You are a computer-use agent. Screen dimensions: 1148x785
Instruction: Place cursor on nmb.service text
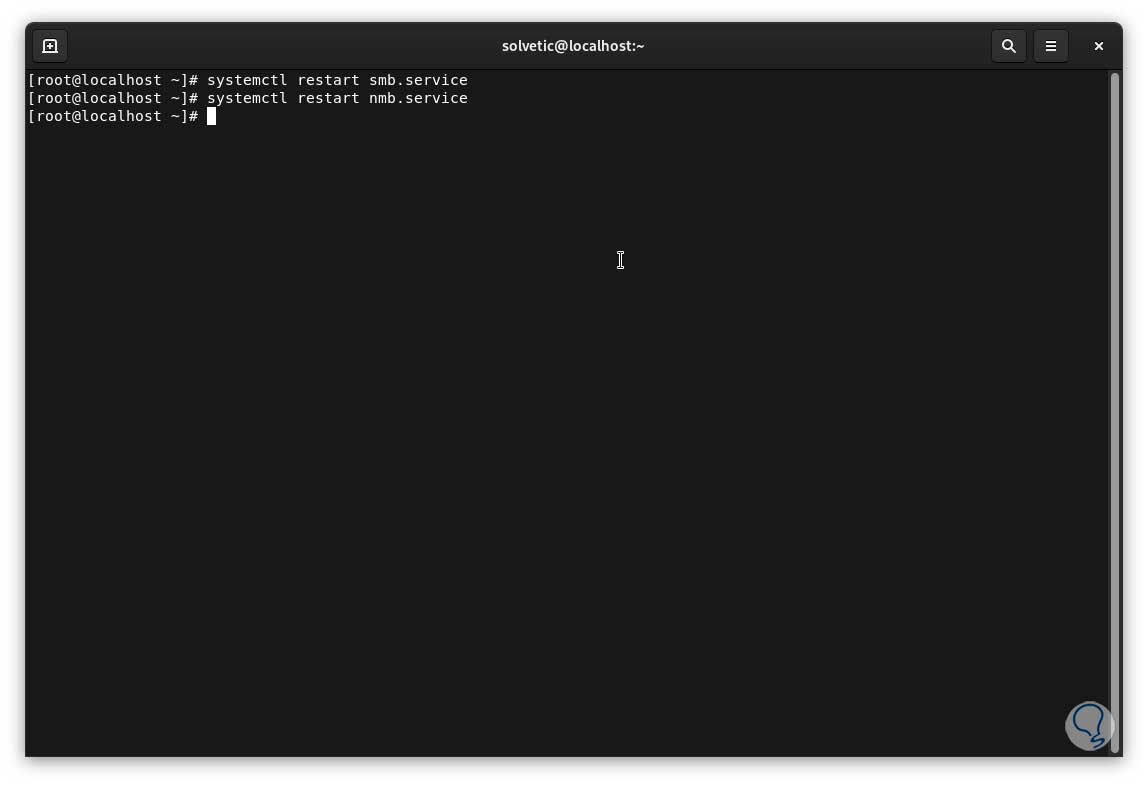pos(418,98)
